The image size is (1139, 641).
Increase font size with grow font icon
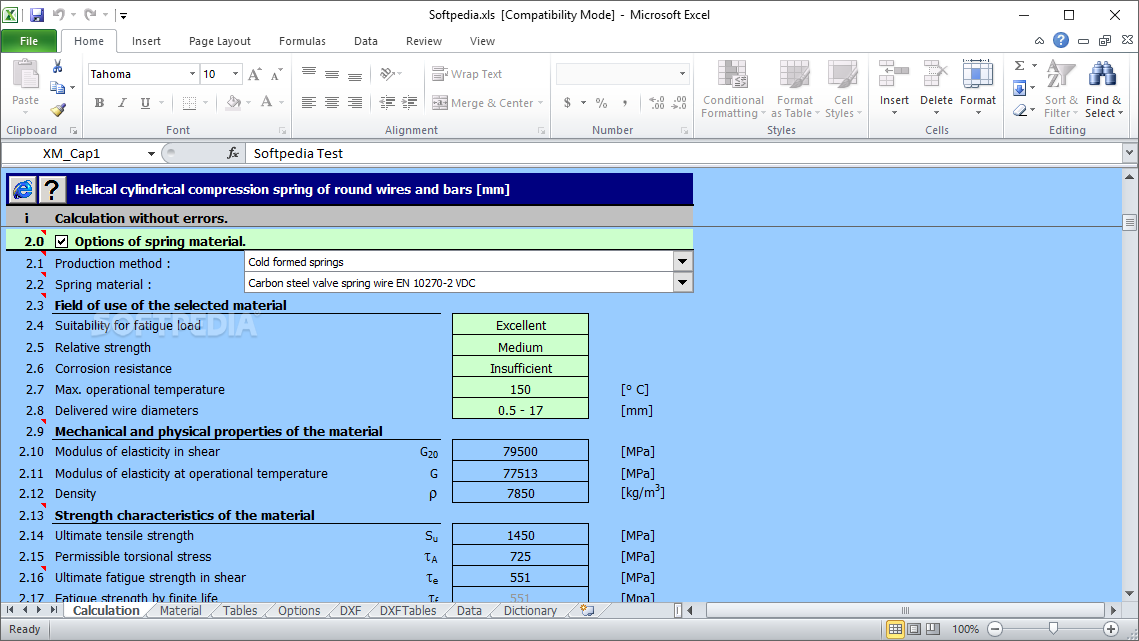point(254,74)
